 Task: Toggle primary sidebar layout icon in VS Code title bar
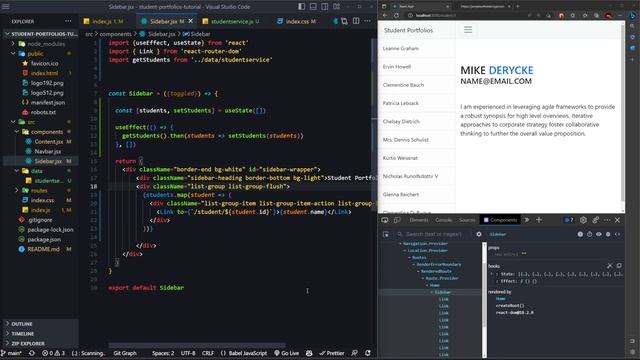click(x=301, y=7)
